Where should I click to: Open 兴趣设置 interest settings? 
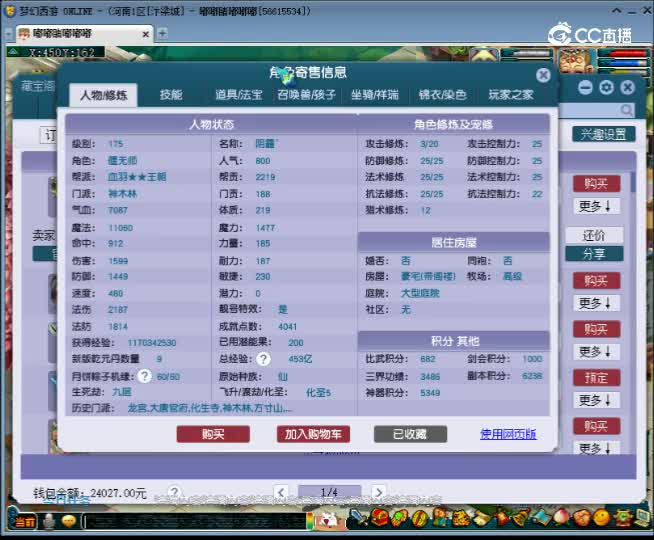click(604, 134)
